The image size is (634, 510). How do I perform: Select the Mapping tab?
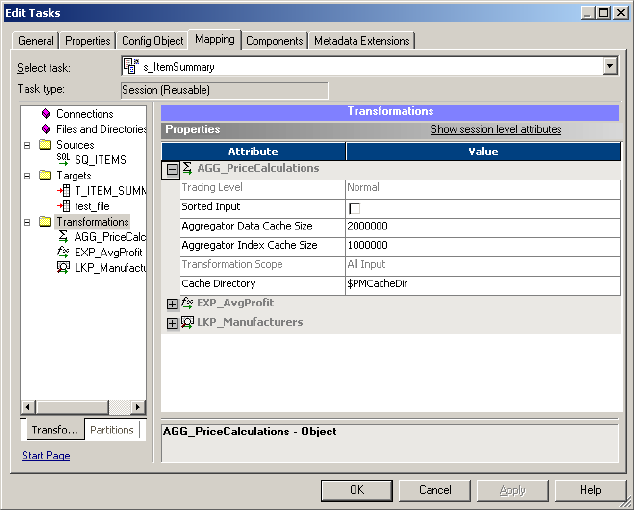(x=215, y=39)
